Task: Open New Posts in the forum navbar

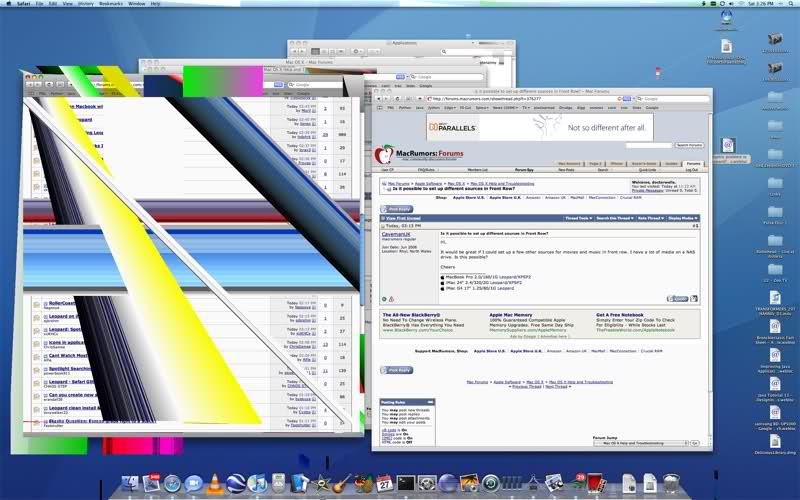Action: [566, 170]
